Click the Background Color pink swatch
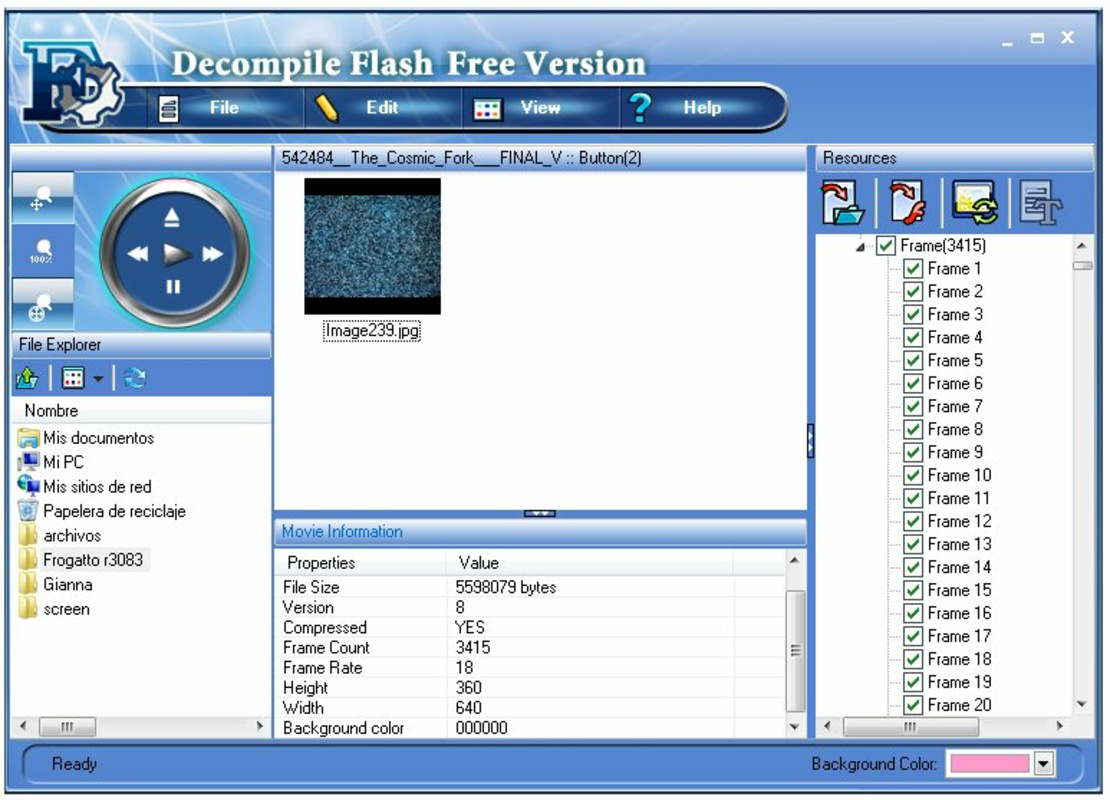 pyautogui.click(x=989, y=763)
